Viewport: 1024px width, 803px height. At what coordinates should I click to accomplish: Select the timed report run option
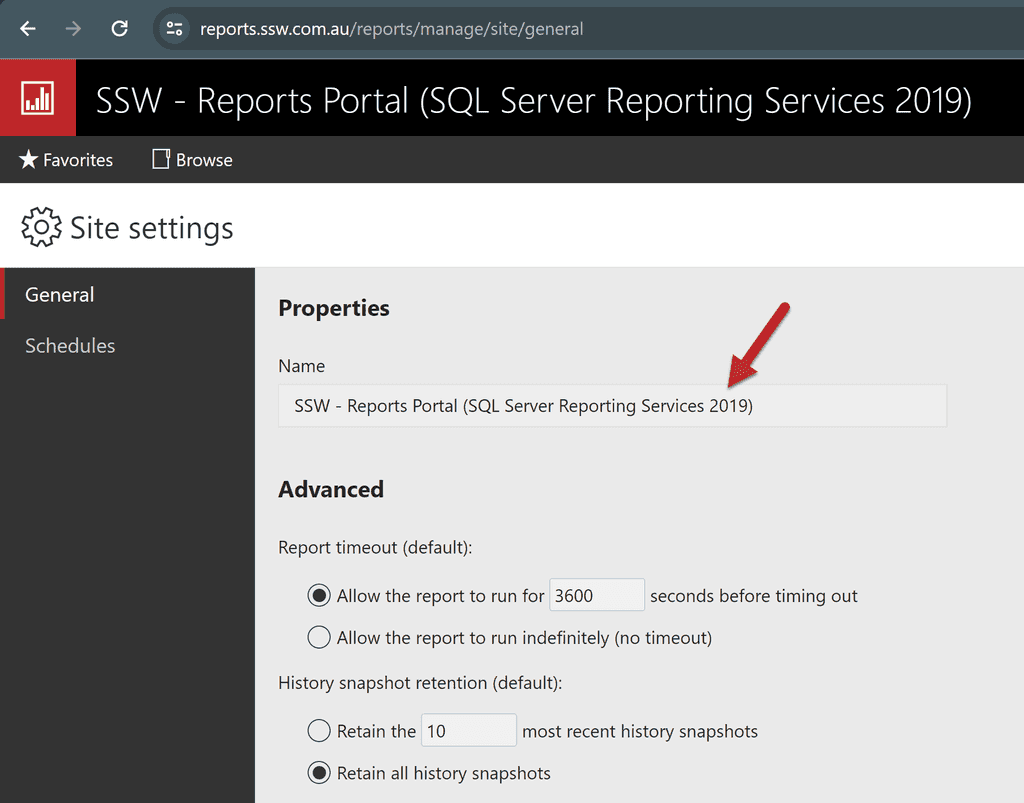point(318,594)
